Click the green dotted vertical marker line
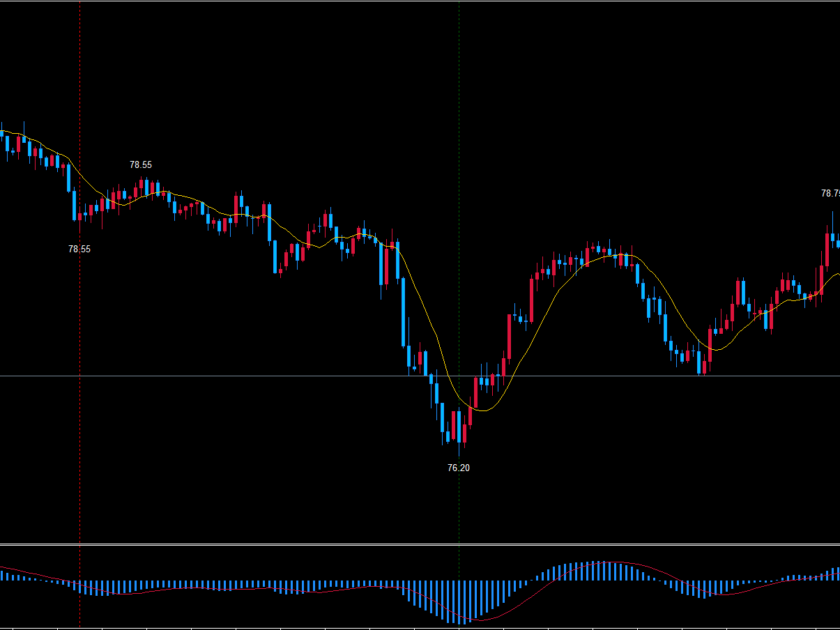 [458, 100]
